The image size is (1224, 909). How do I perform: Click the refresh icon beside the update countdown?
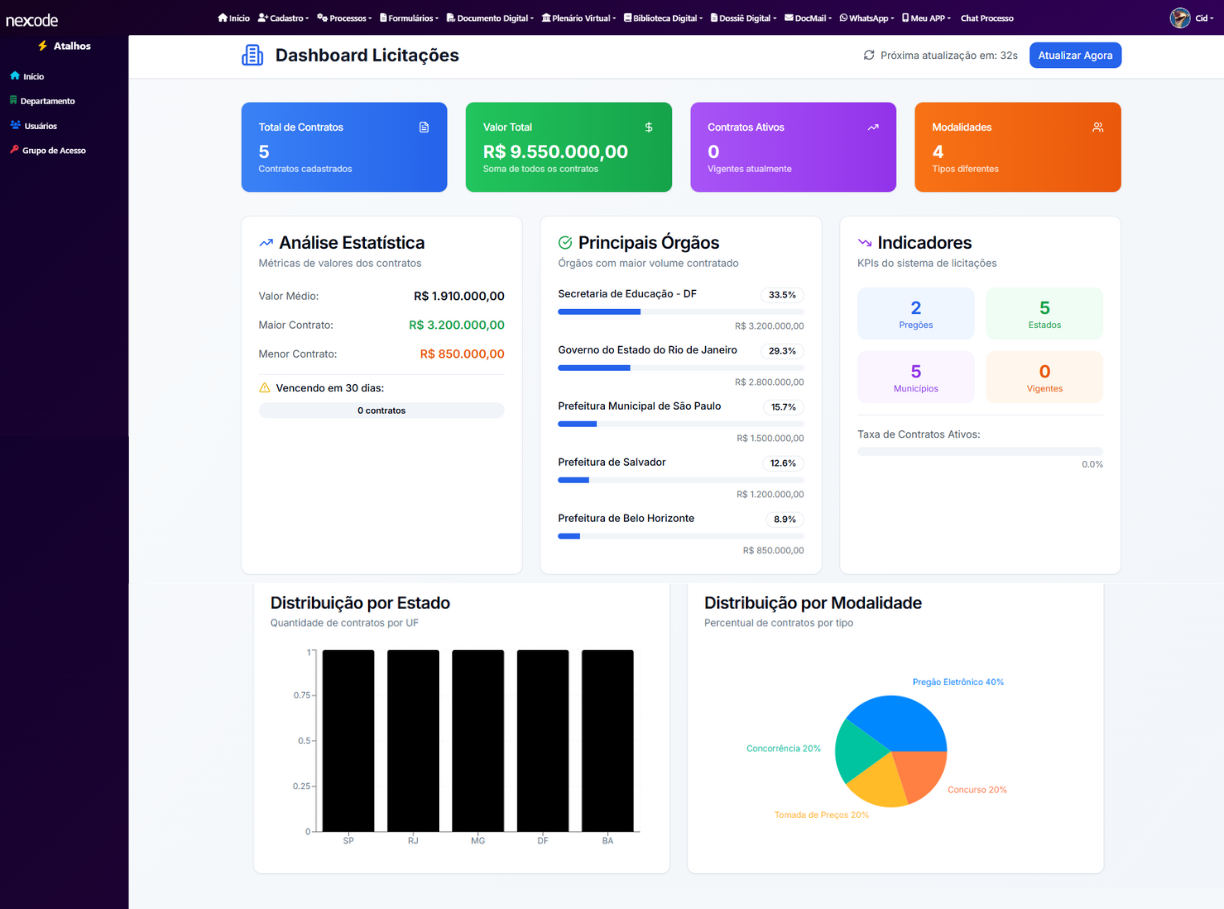point(869,55)
